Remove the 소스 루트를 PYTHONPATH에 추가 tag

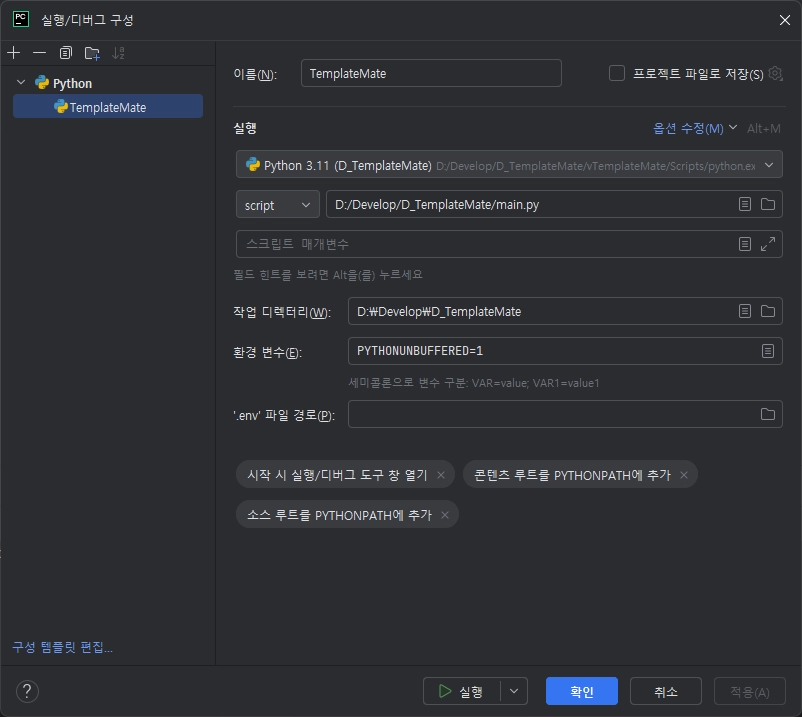point(444,515)
